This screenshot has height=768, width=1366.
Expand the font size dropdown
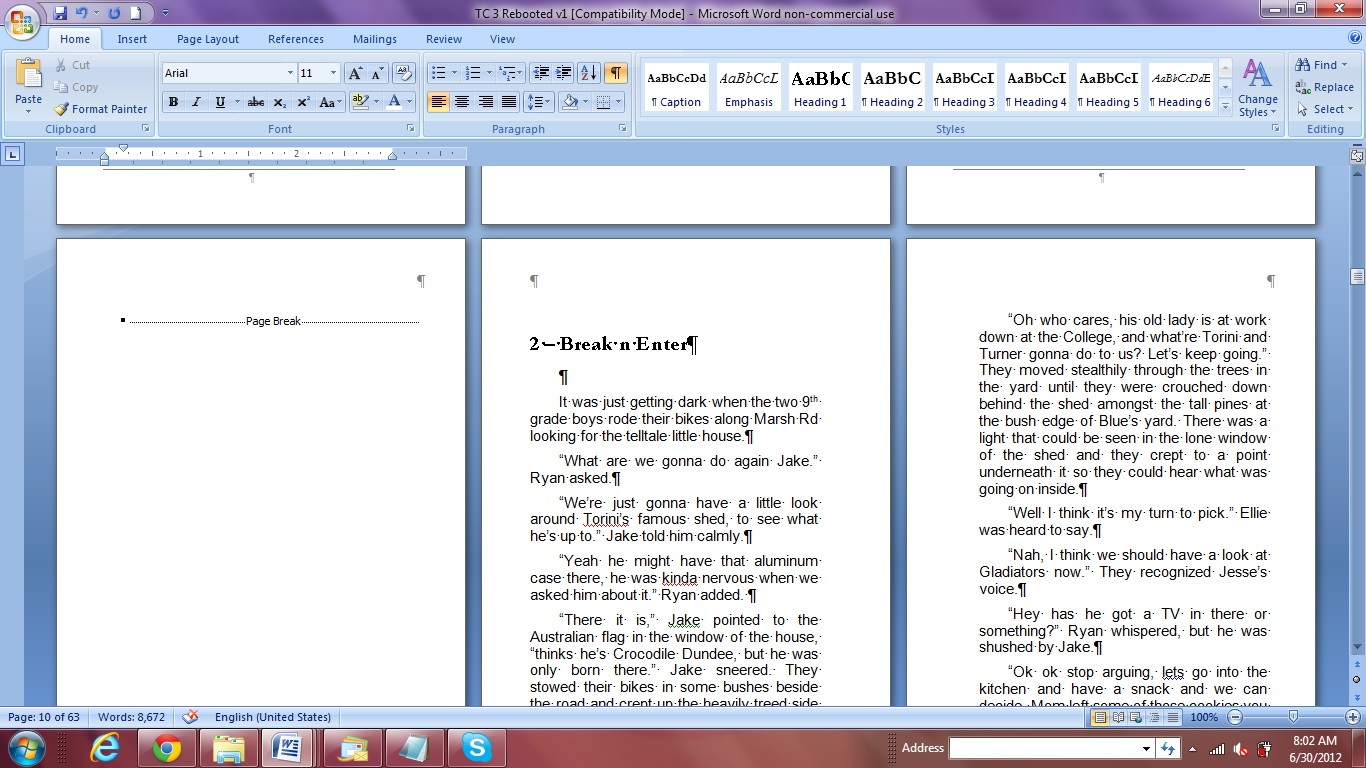pos(334,73)
